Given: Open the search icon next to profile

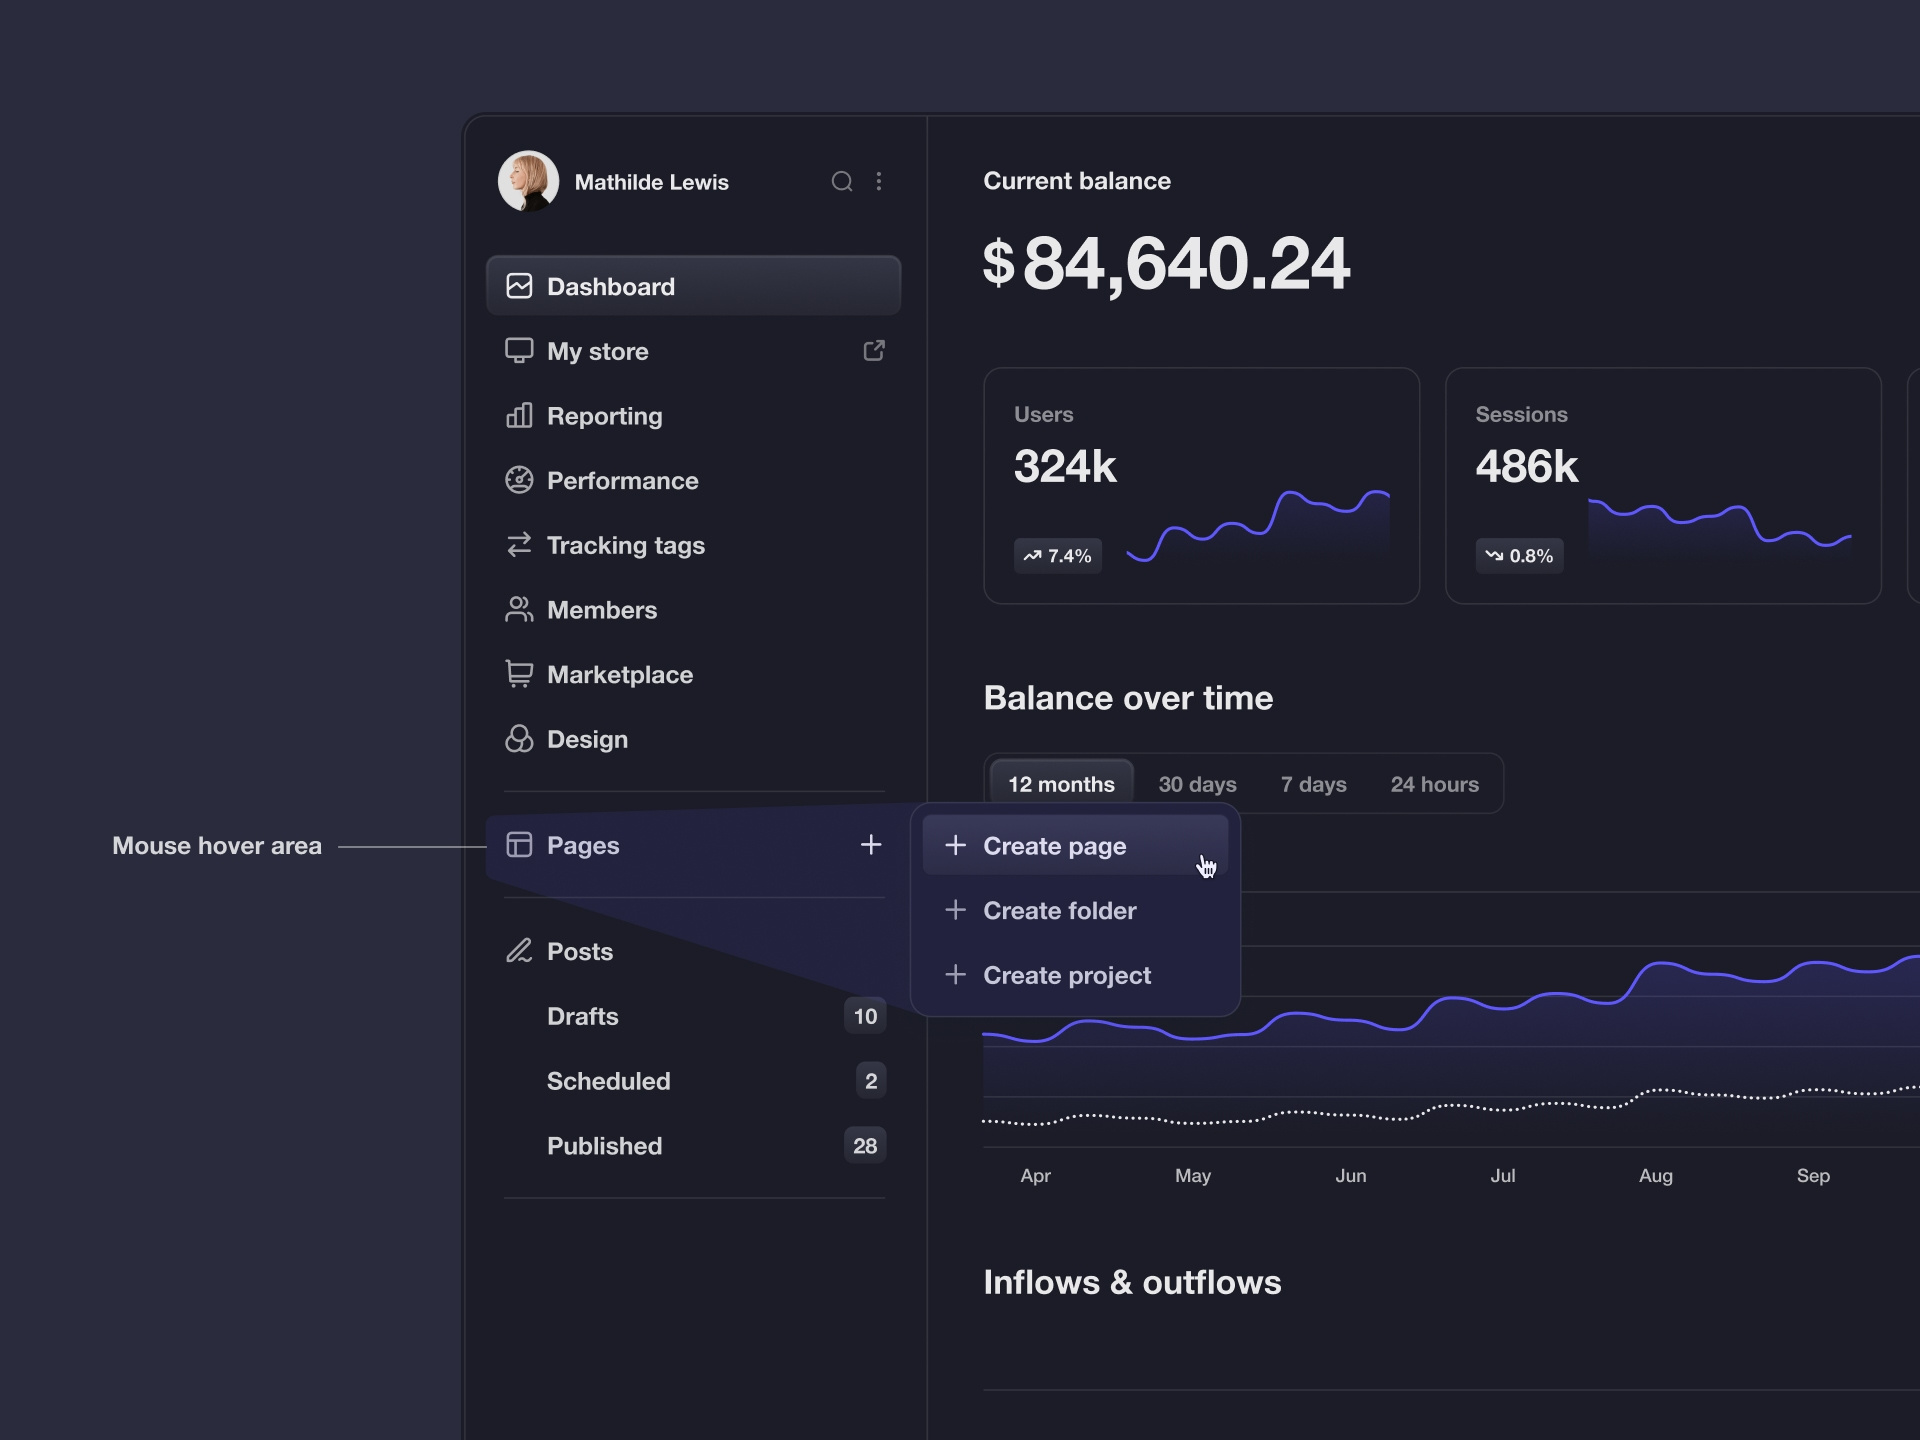Looking at the screenshot, I should pos(842,181).
